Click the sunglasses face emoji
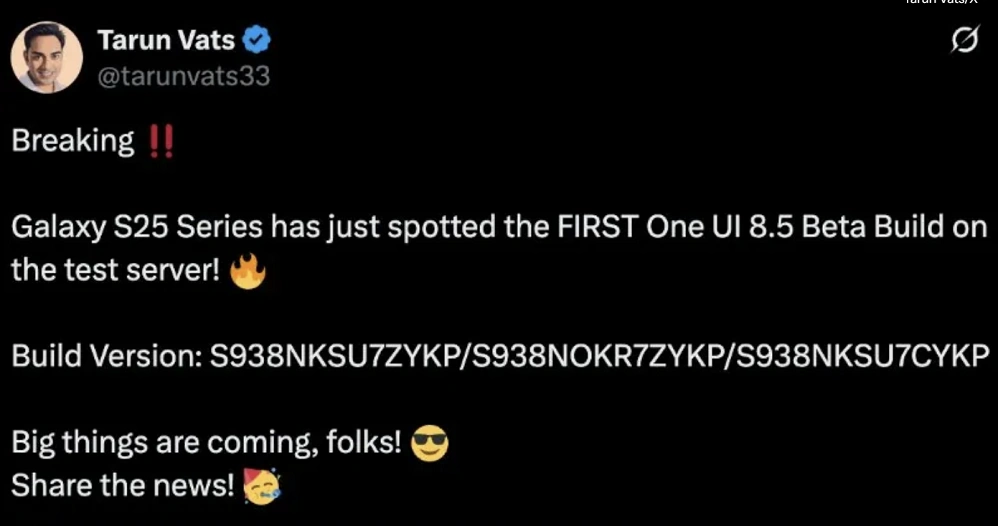 [430, 443]
